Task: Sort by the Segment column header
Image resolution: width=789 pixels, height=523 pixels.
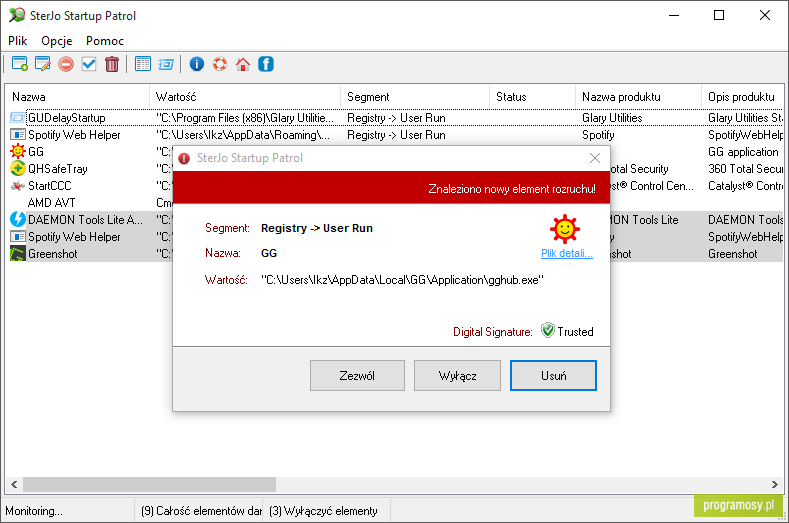Action: 415,97
